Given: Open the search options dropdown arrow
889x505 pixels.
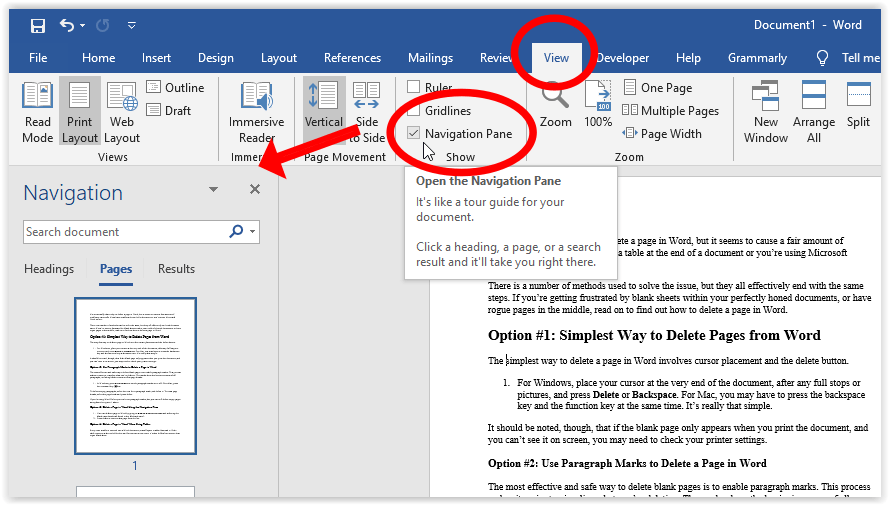Looking at the screenshot, I should 254,232.
